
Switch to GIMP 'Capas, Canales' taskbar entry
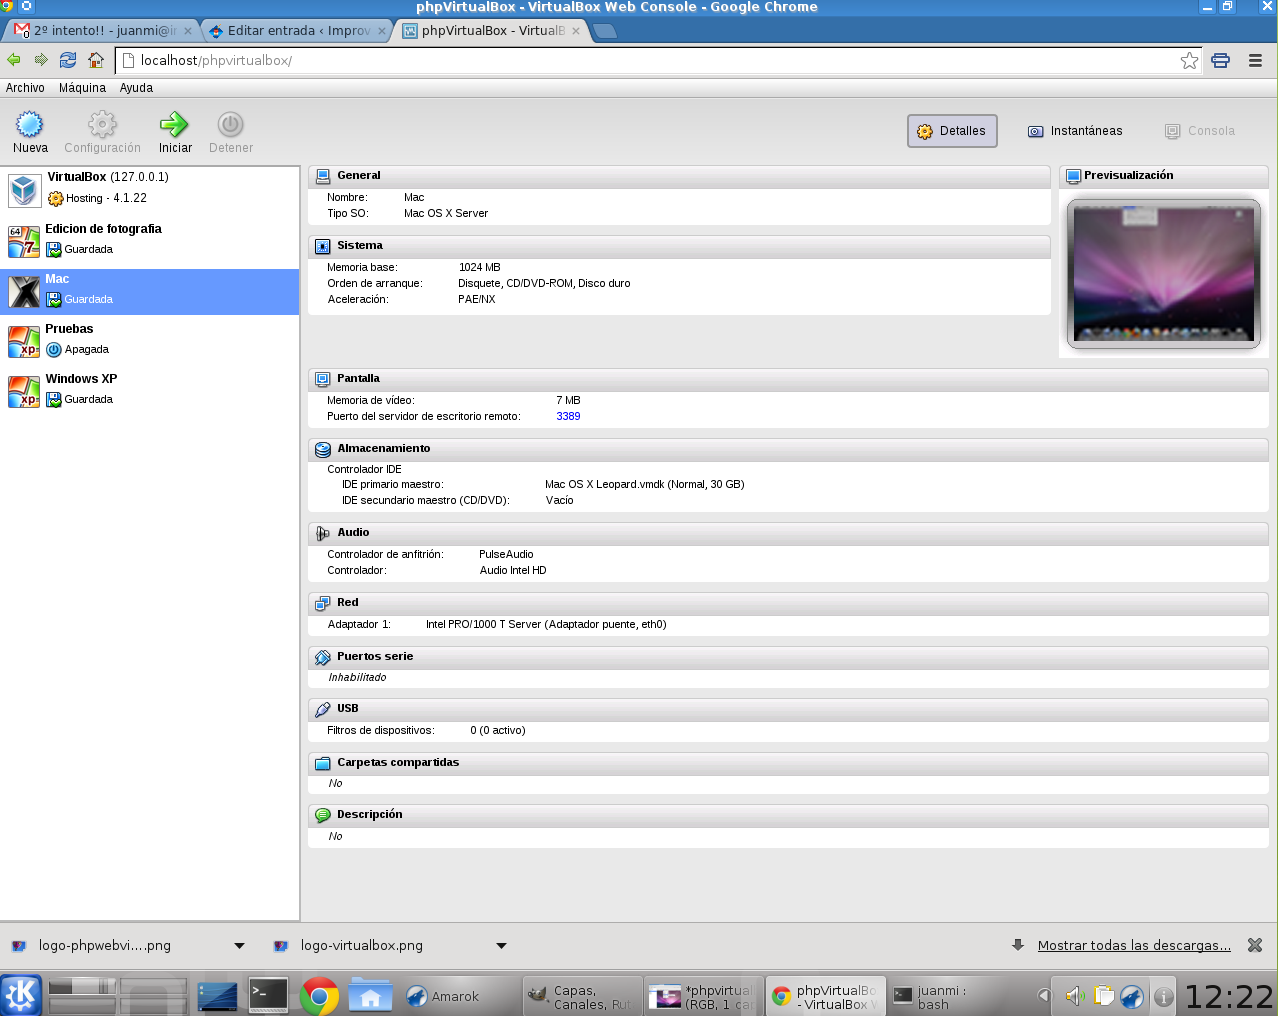(583, 996)
